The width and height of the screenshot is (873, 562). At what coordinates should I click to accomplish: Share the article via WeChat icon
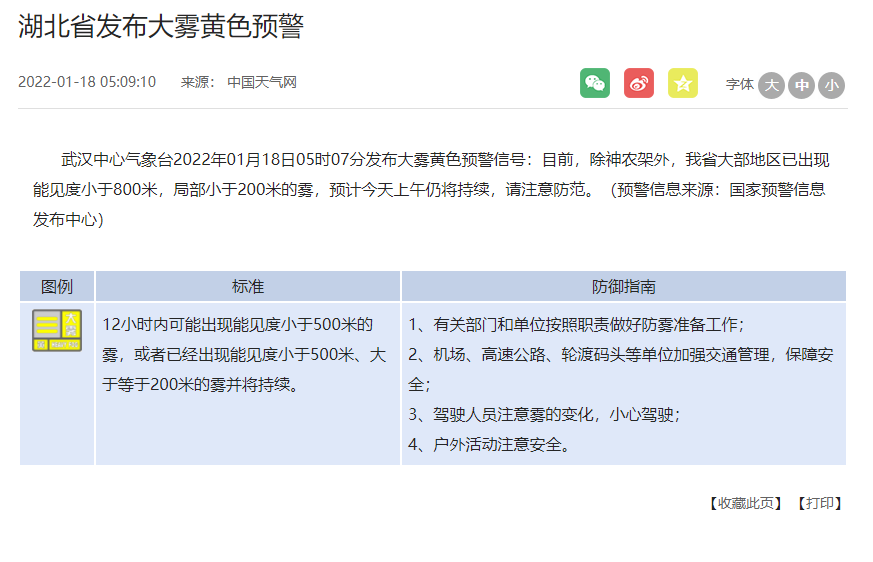(x=594, y=83)
